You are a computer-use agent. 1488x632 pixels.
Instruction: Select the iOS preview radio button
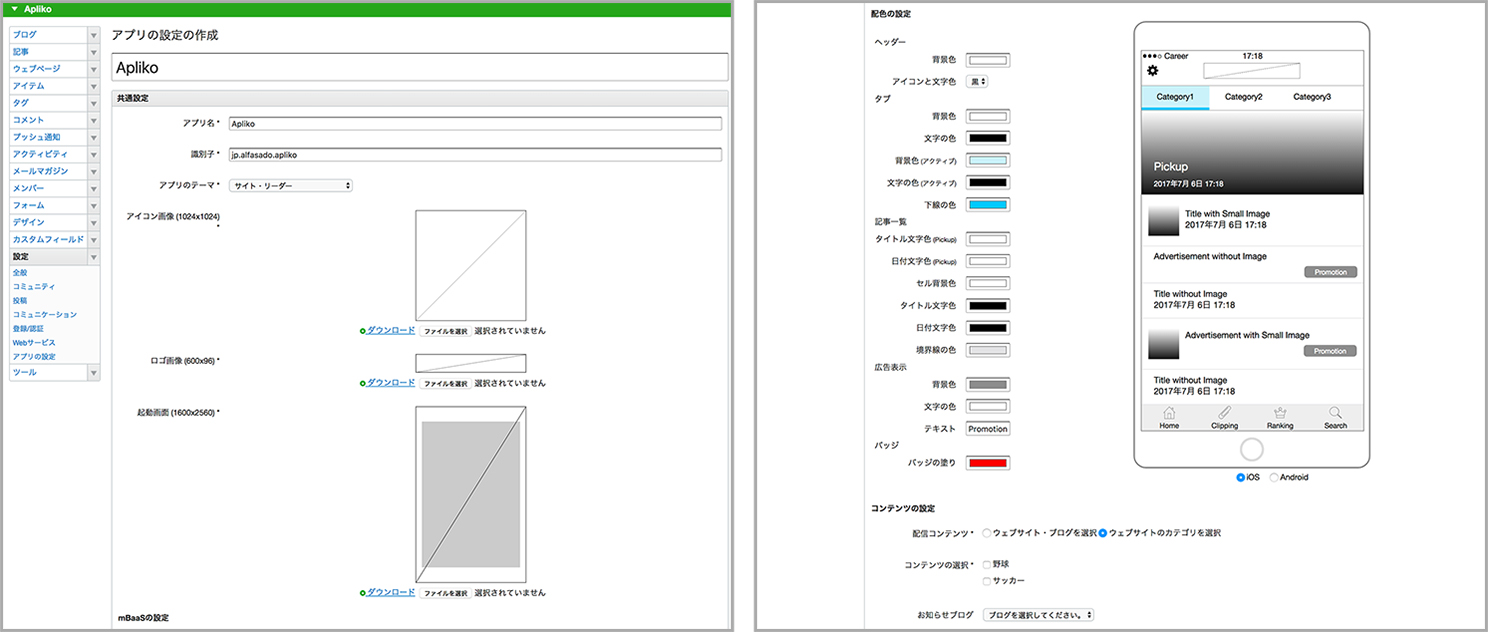click(1241, 477)
